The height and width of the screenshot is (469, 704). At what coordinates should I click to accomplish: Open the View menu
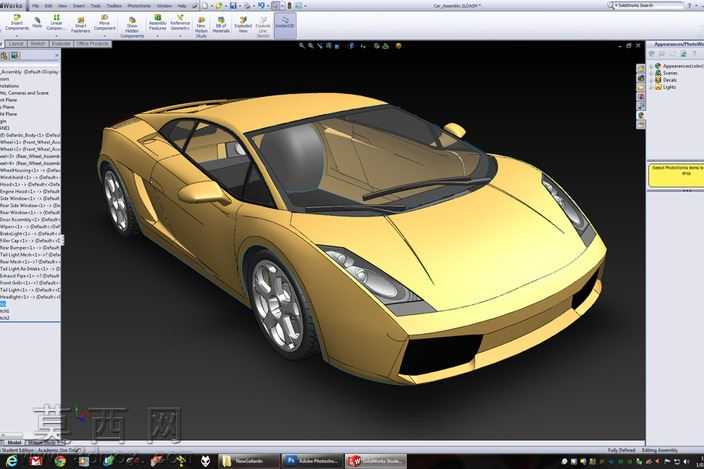(x=63, y=6)
